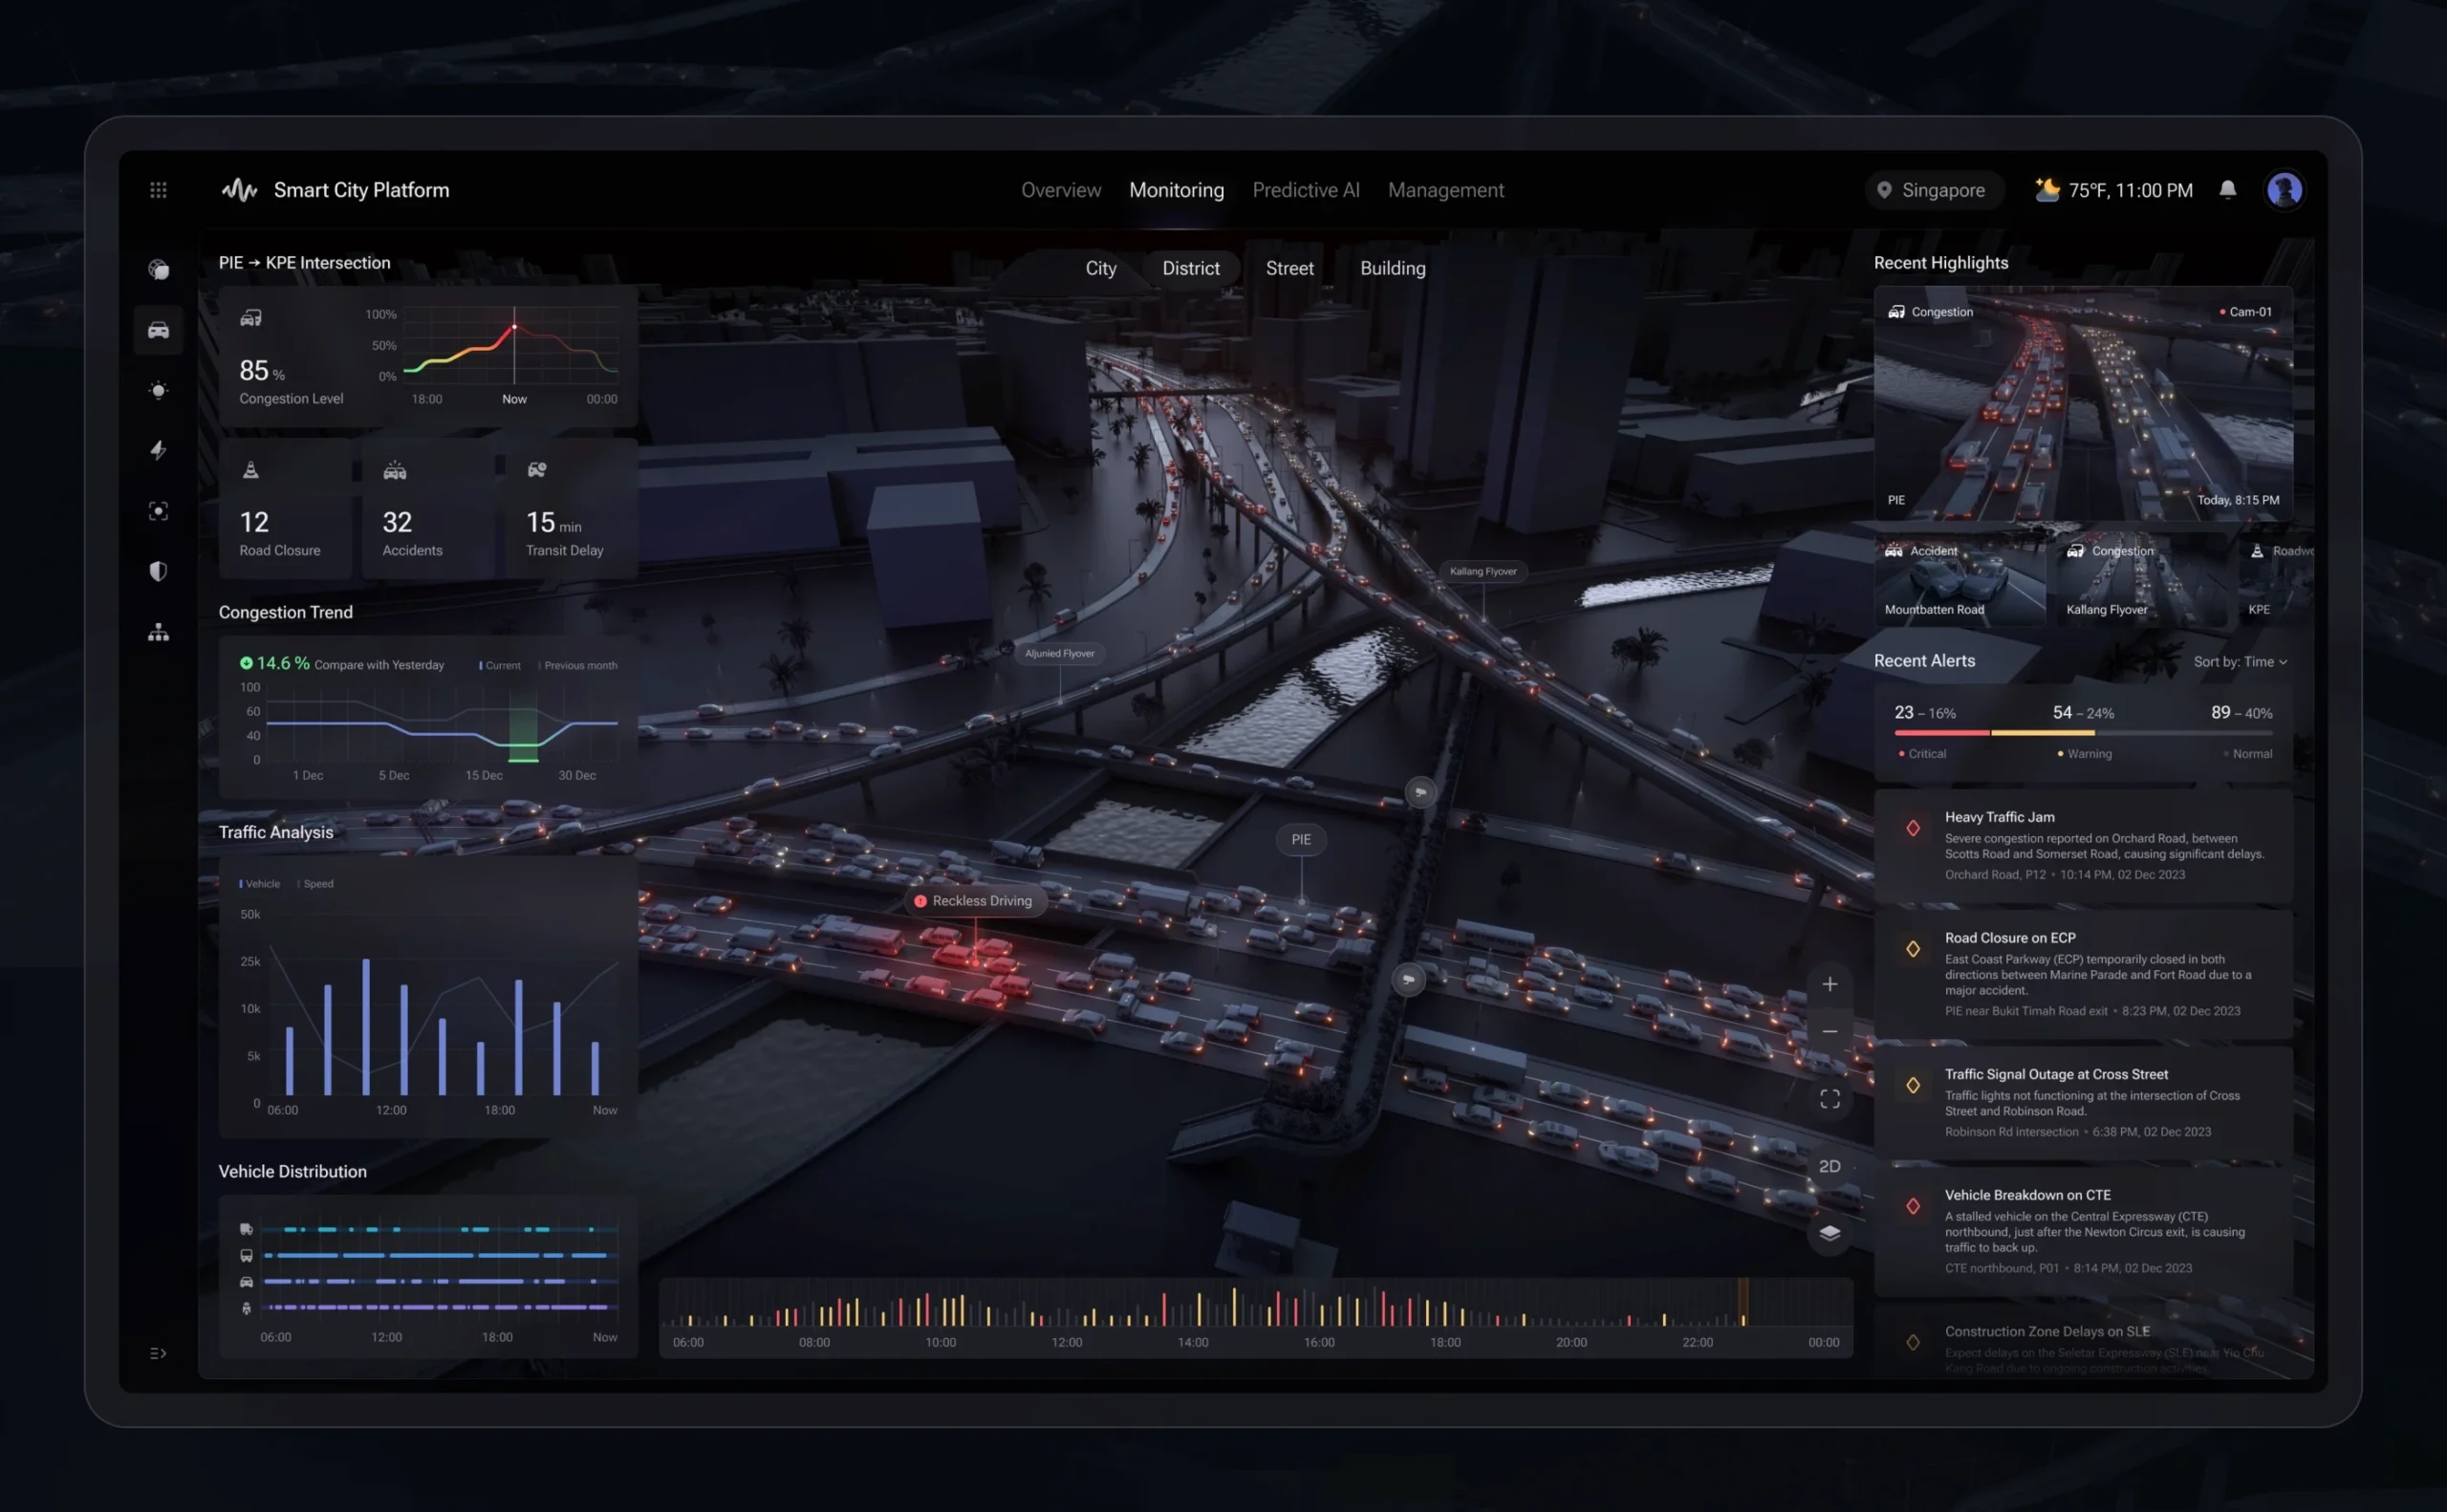The width and height of the screenshot is (2447, 1512).
Task: Click the zoom in plus button on map
Action: [1829, 984]
